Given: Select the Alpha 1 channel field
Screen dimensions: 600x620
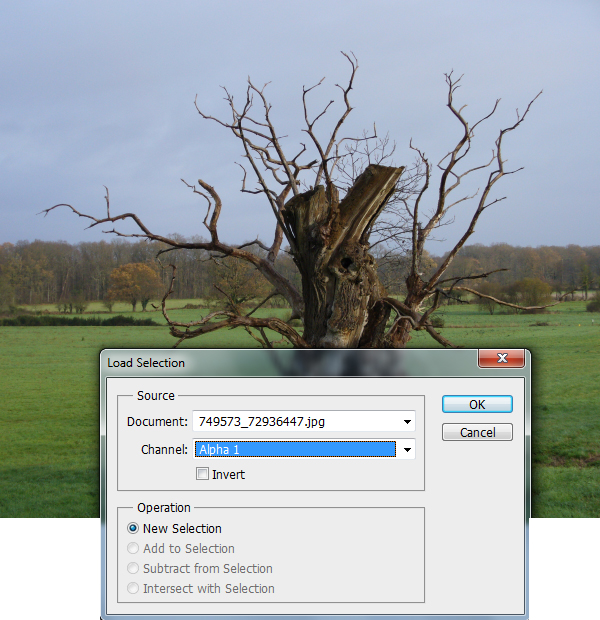Looking at the screenshot, I should coord(295,450).
